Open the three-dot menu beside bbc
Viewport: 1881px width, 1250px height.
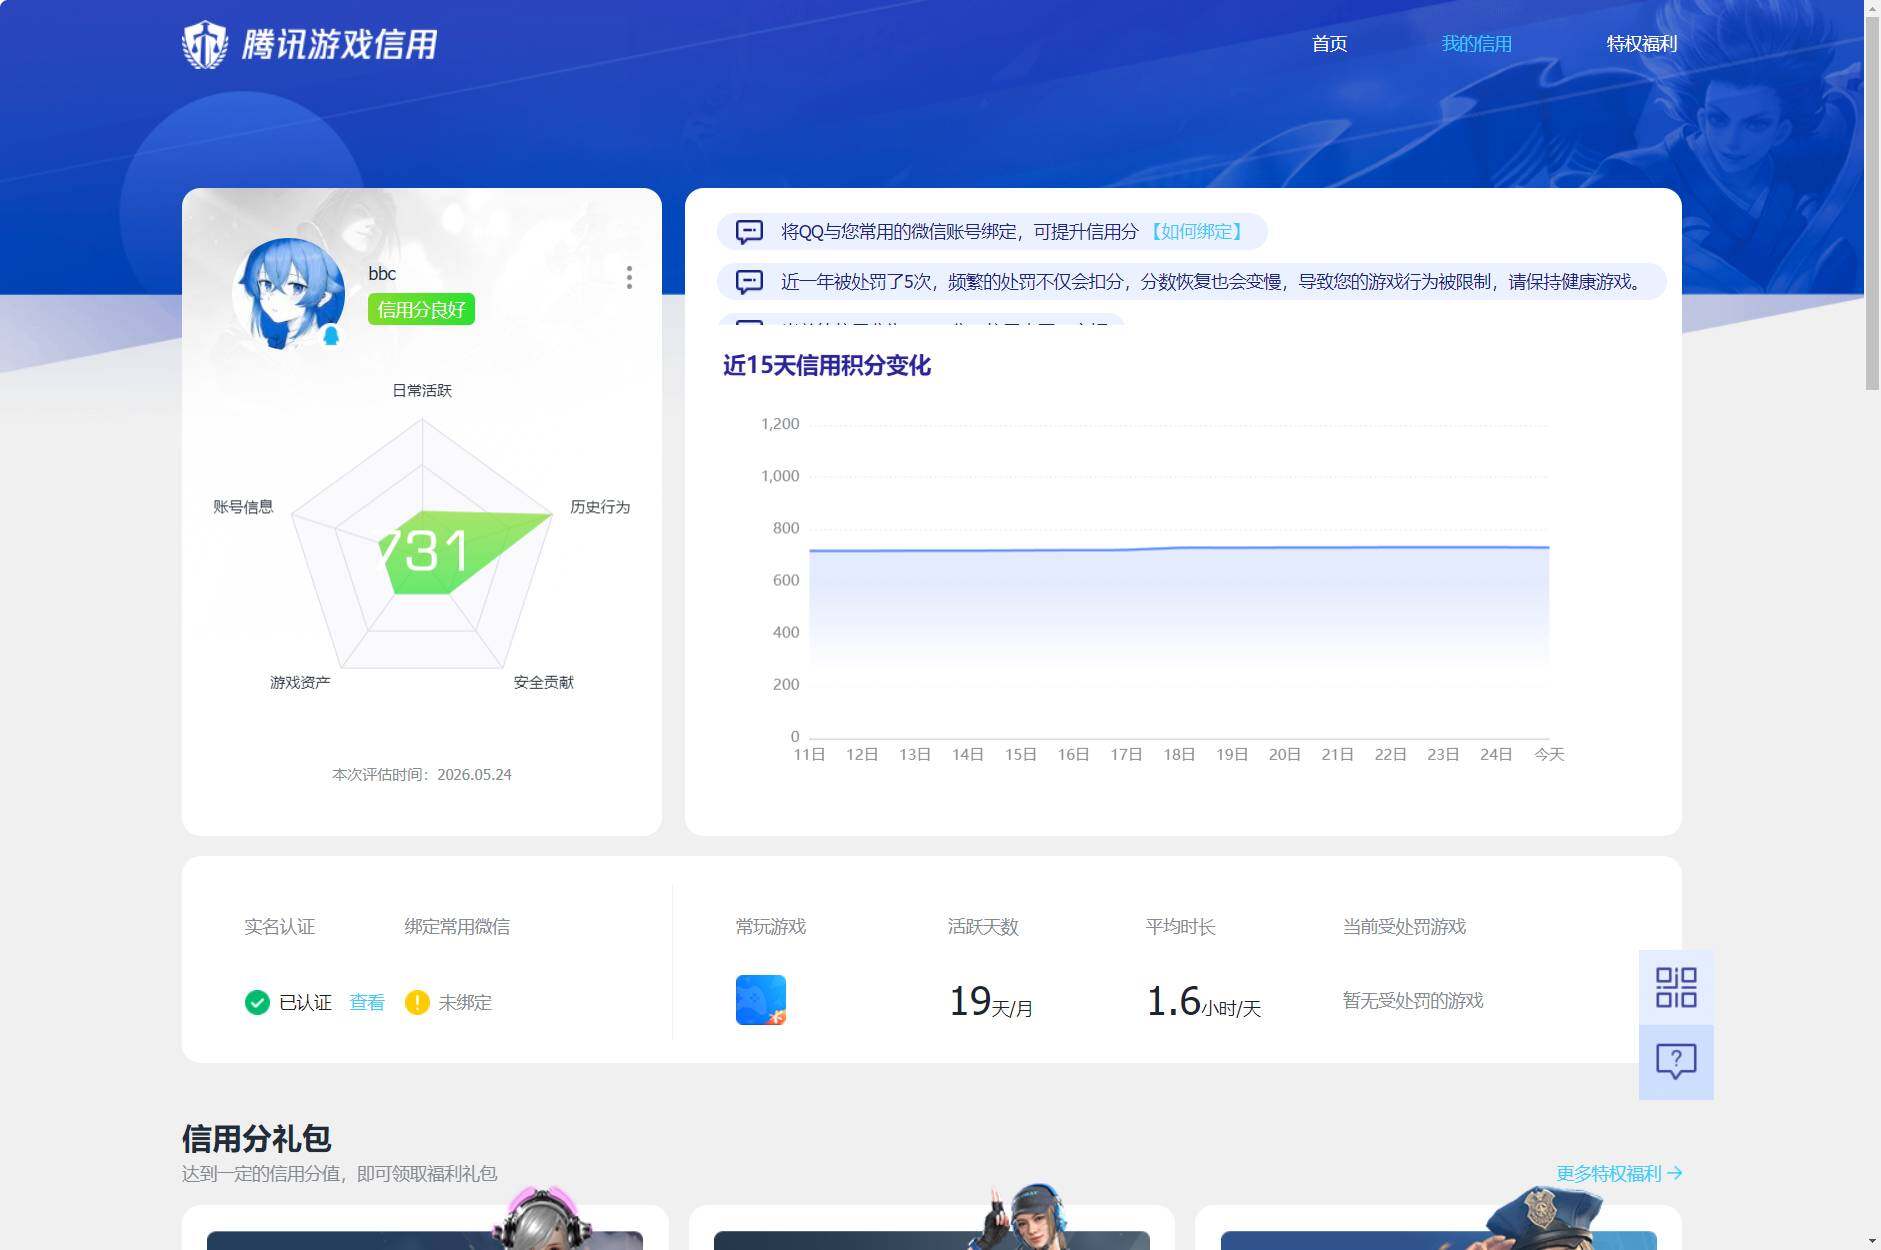point(629,277)
